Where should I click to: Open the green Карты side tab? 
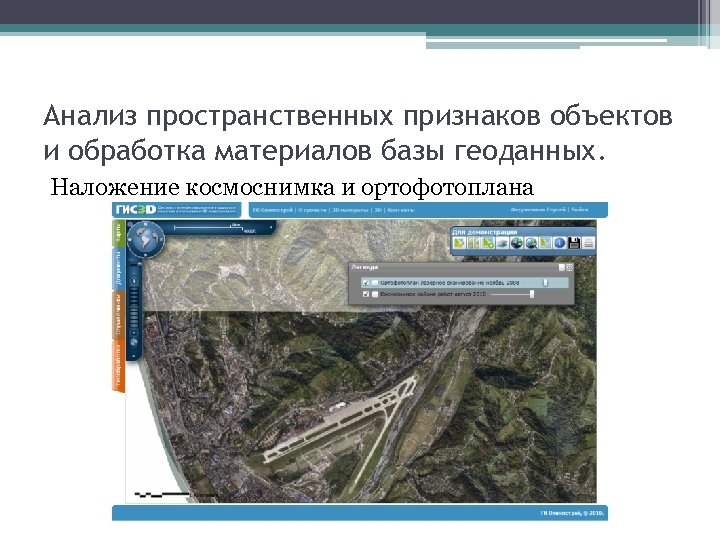tap(118, 233)
